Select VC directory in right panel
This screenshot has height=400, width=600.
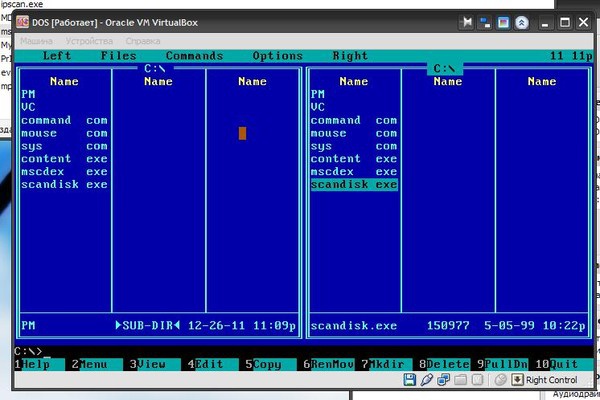pyautogui.click(x=354, y=107)
